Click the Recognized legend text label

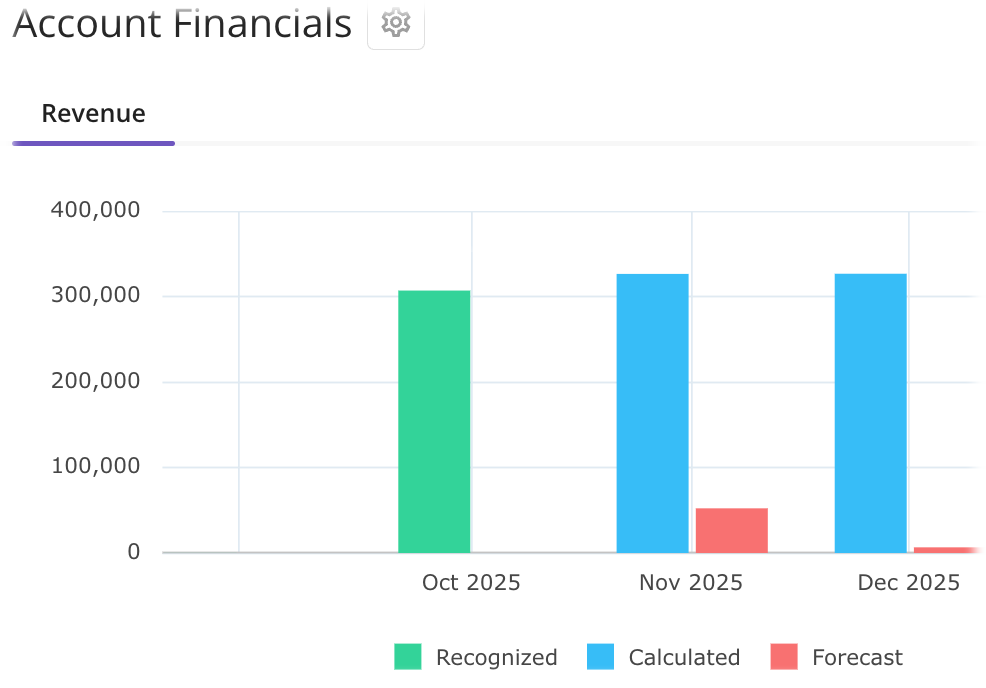pos(496,657)
